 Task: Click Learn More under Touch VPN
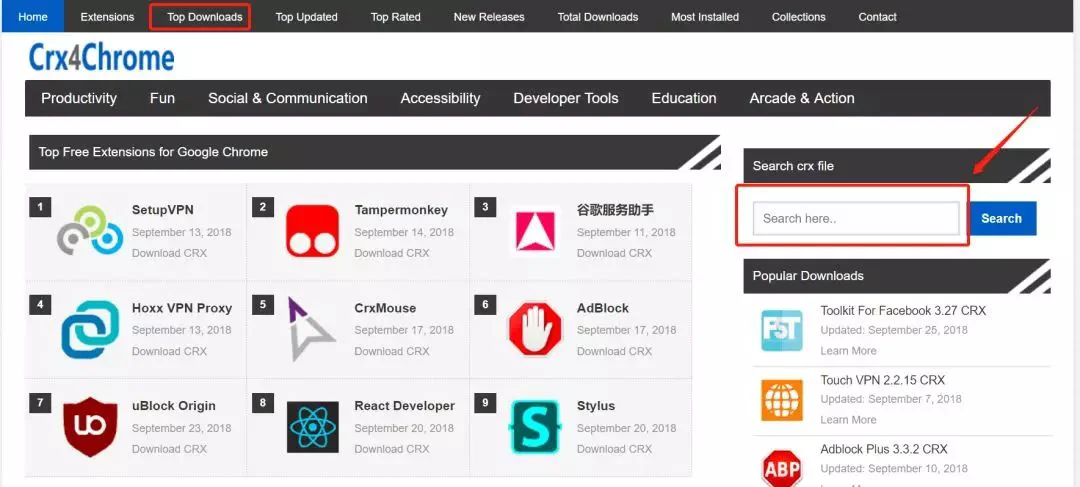(x=848, y=419)
